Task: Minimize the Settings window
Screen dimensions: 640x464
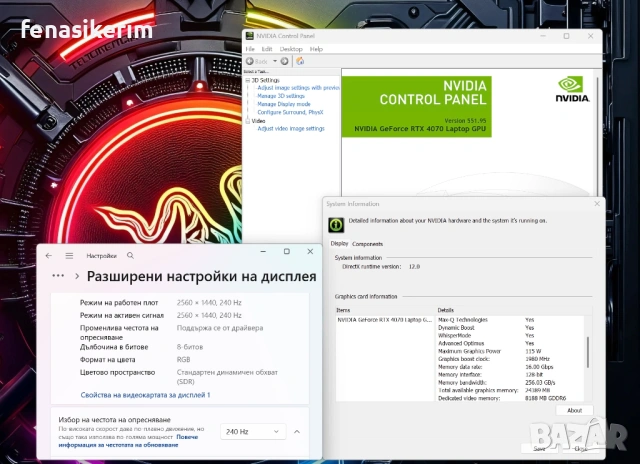Action: (x=263, y=251)
